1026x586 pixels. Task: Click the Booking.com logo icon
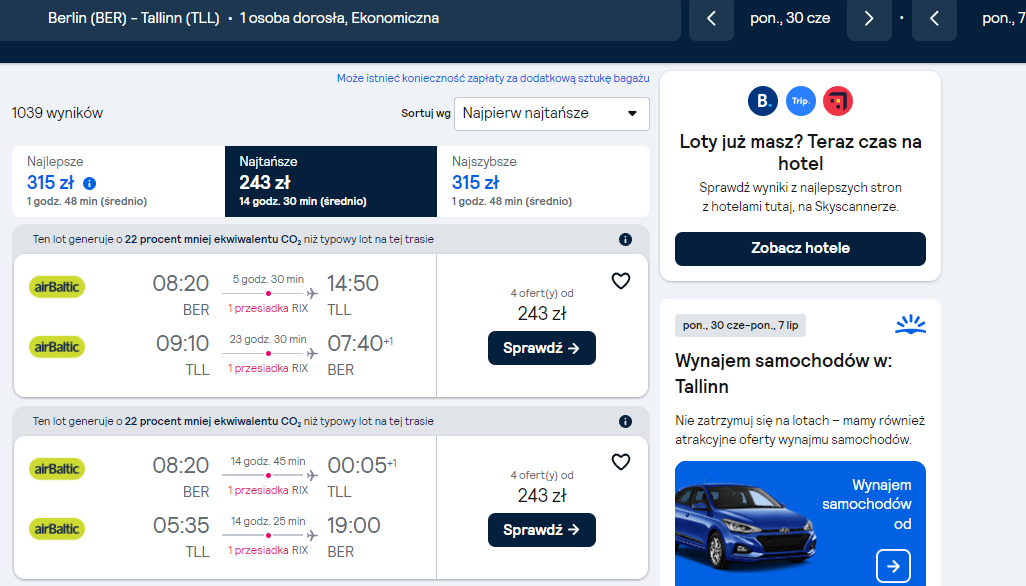point(763,101)
